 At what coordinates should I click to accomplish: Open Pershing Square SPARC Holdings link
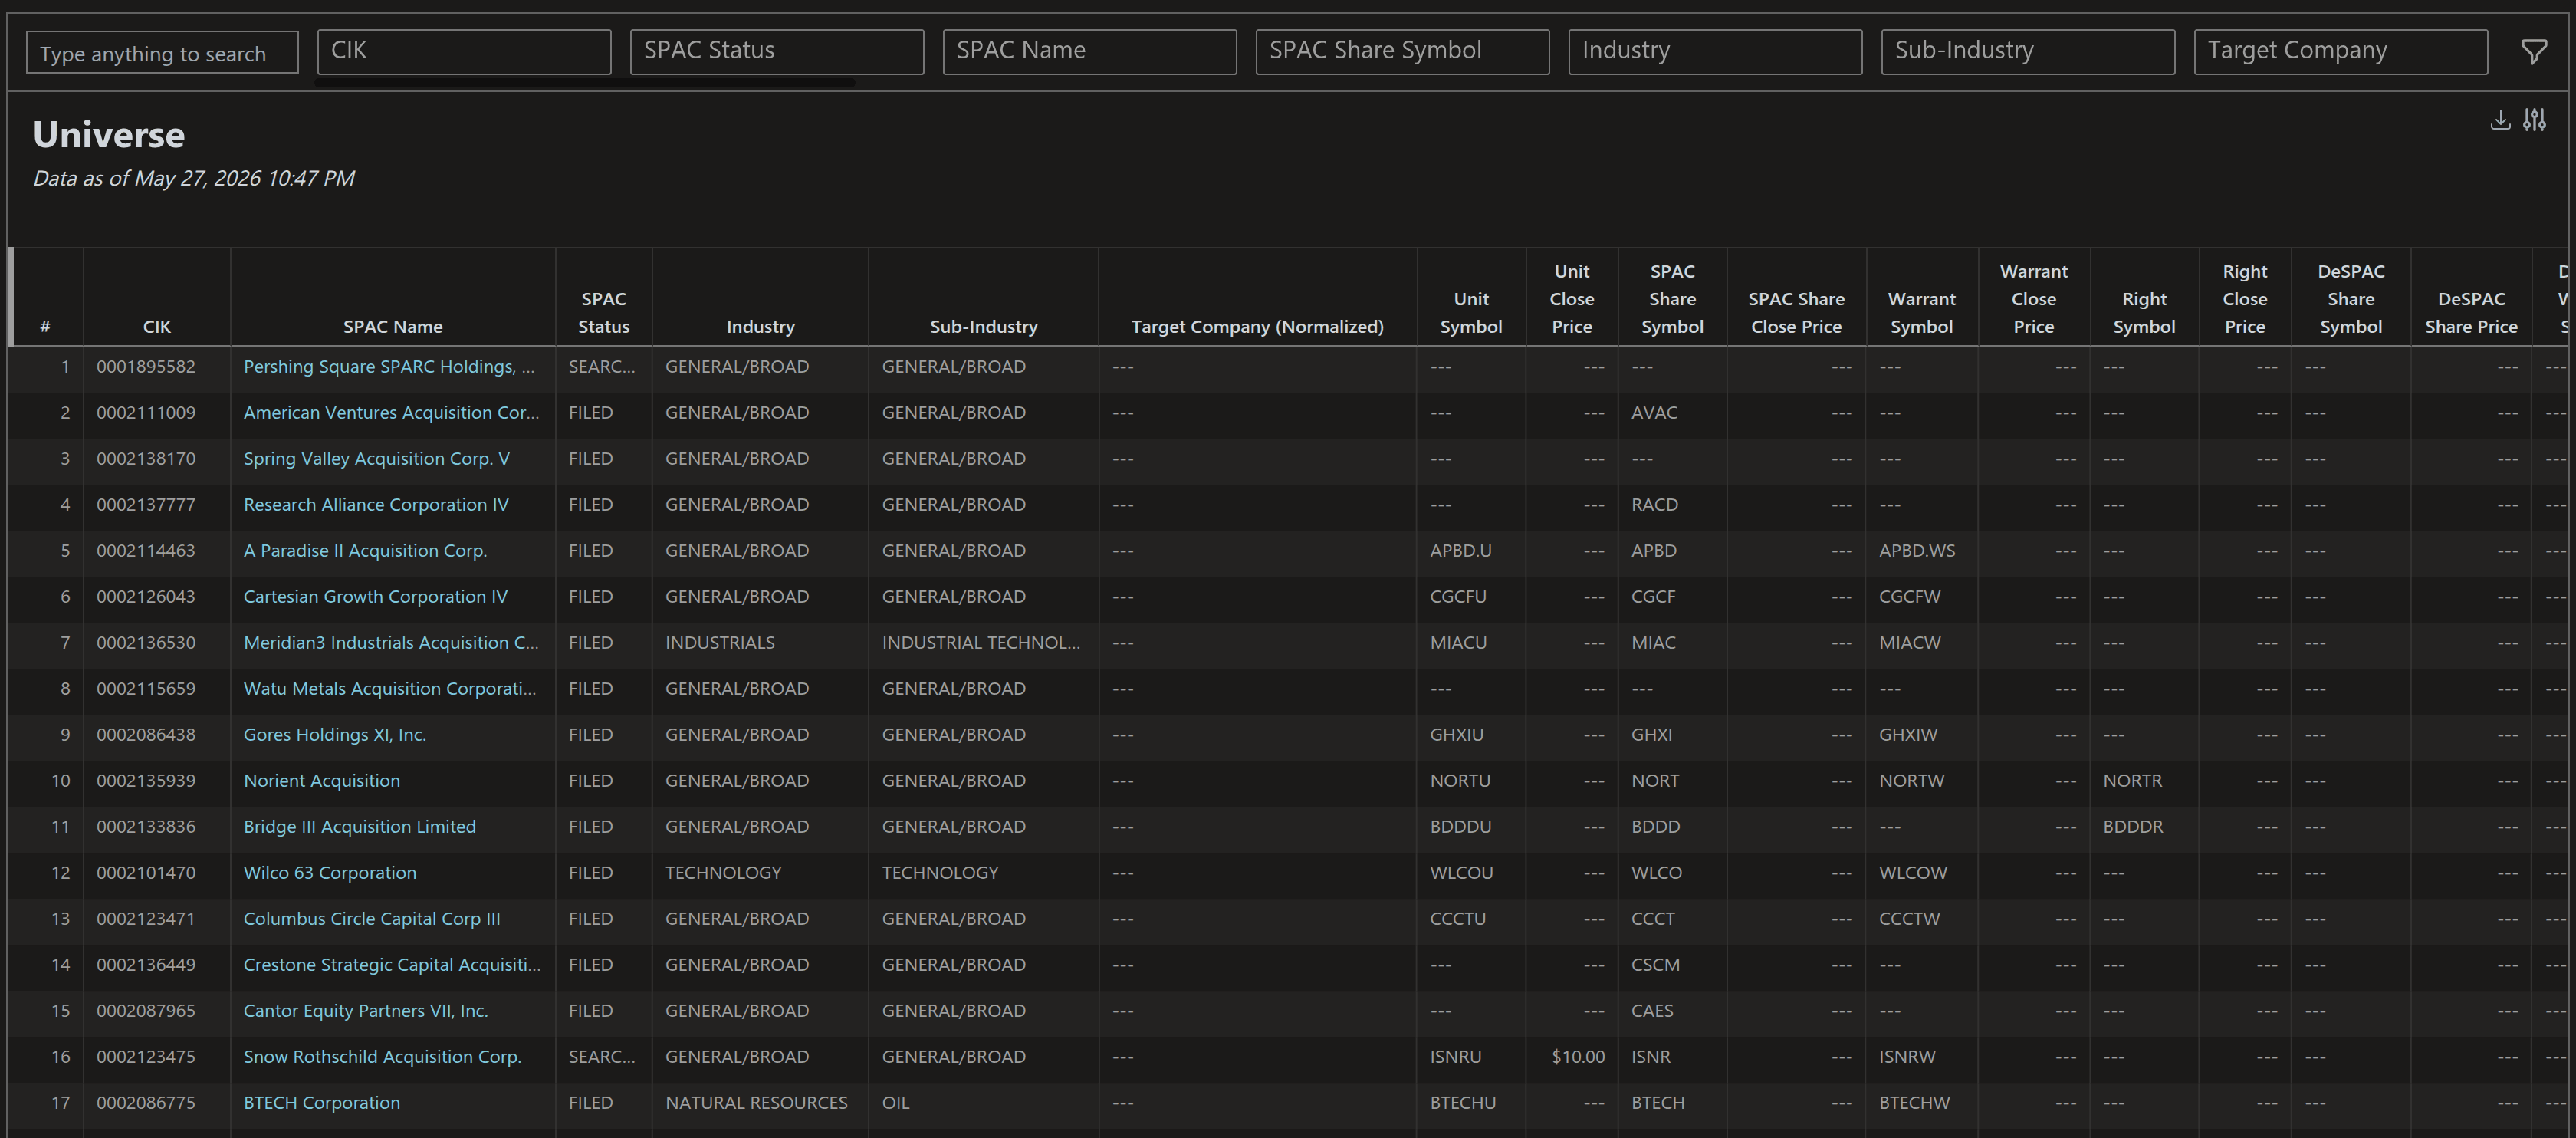[x=389, y=367]
